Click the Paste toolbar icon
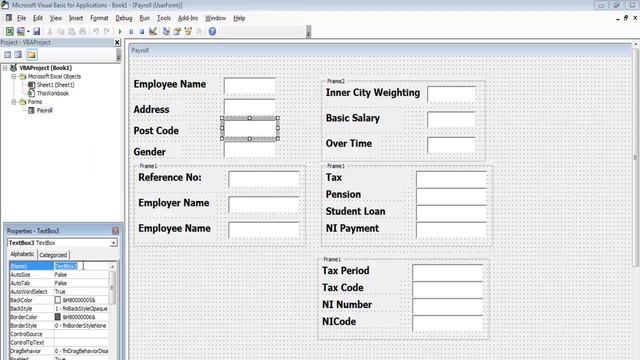Screen dimensions: 640x360 pyautogui.click(x=71, y=31)
